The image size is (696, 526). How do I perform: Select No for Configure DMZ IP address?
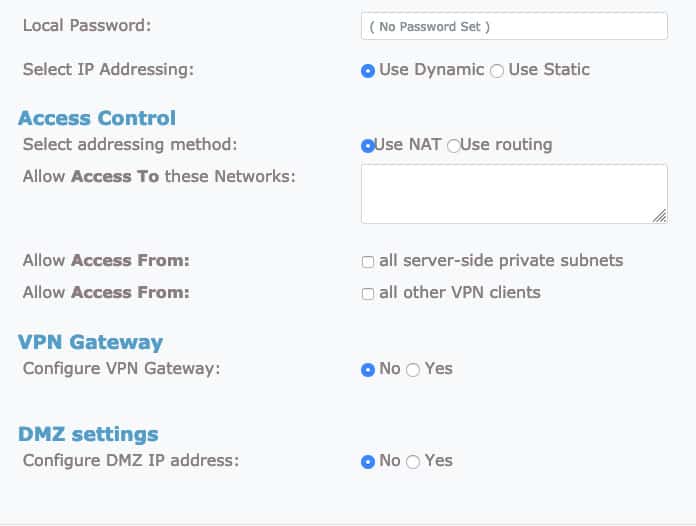(x=368, y=462)
